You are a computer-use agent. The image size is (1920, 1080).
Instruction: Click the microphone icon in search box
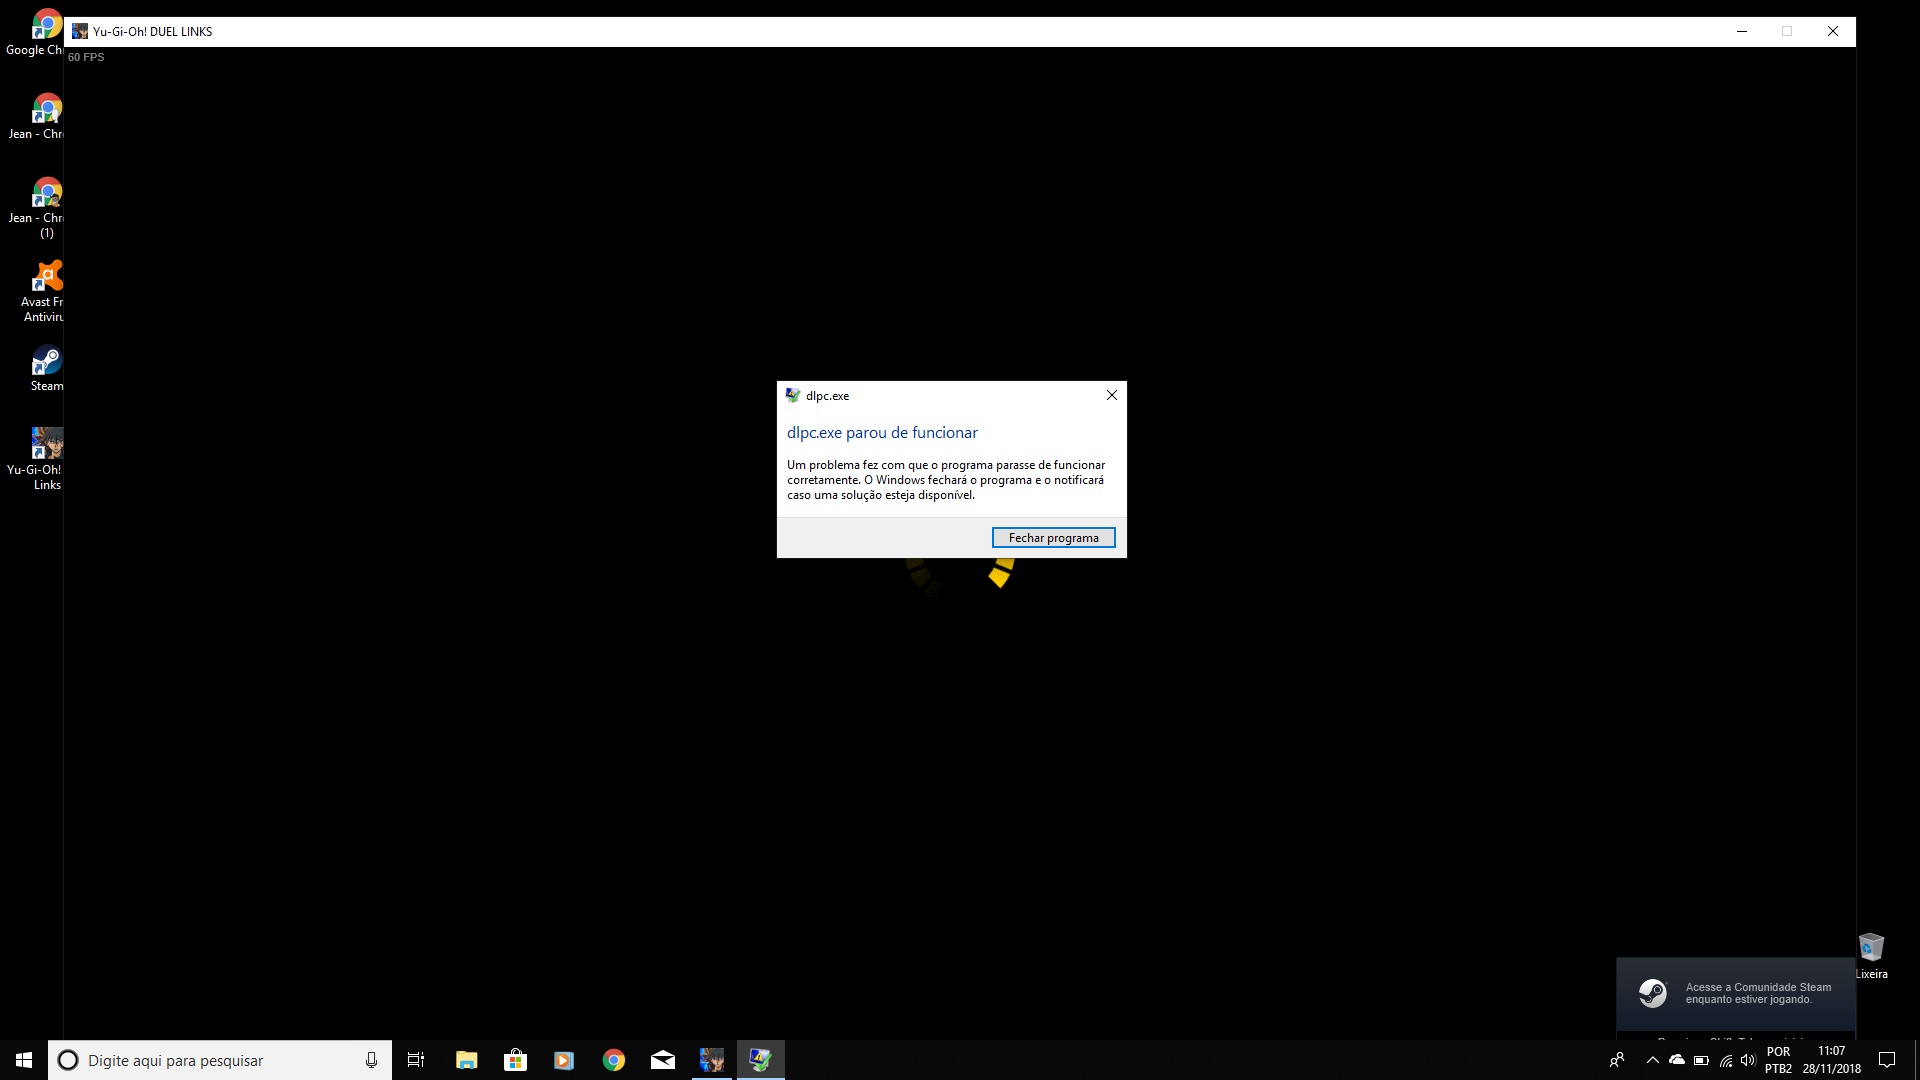coord(371,1060)
